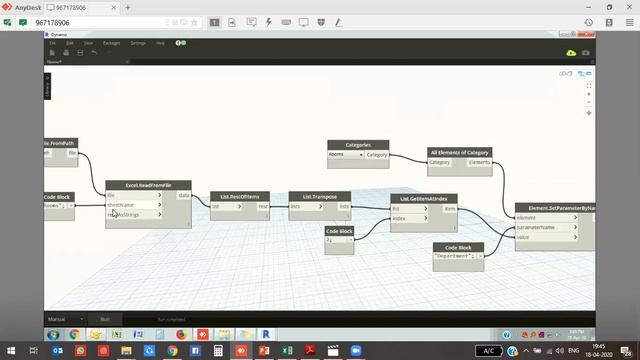Click the index input port of List.GetItemAtIndex
The height and width of the screenshot is (360, 640).
pyautogui.click(x=409, y=218)
